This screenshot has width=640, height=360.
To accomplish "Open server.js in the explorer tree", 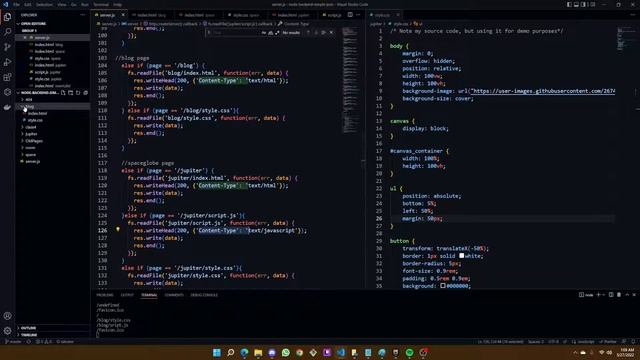I will point(53,162).
